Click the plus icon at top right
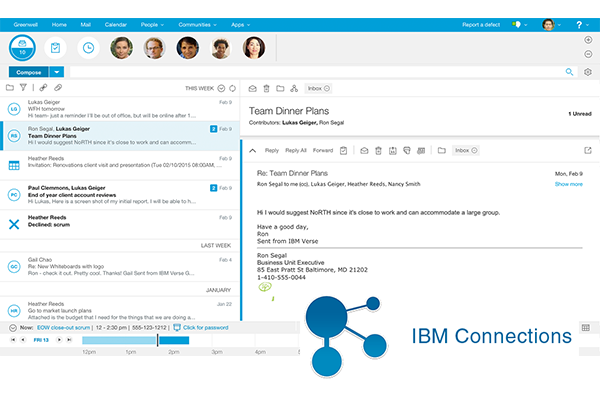This screenshot has height=410, width=600. (x=588, y=40)
